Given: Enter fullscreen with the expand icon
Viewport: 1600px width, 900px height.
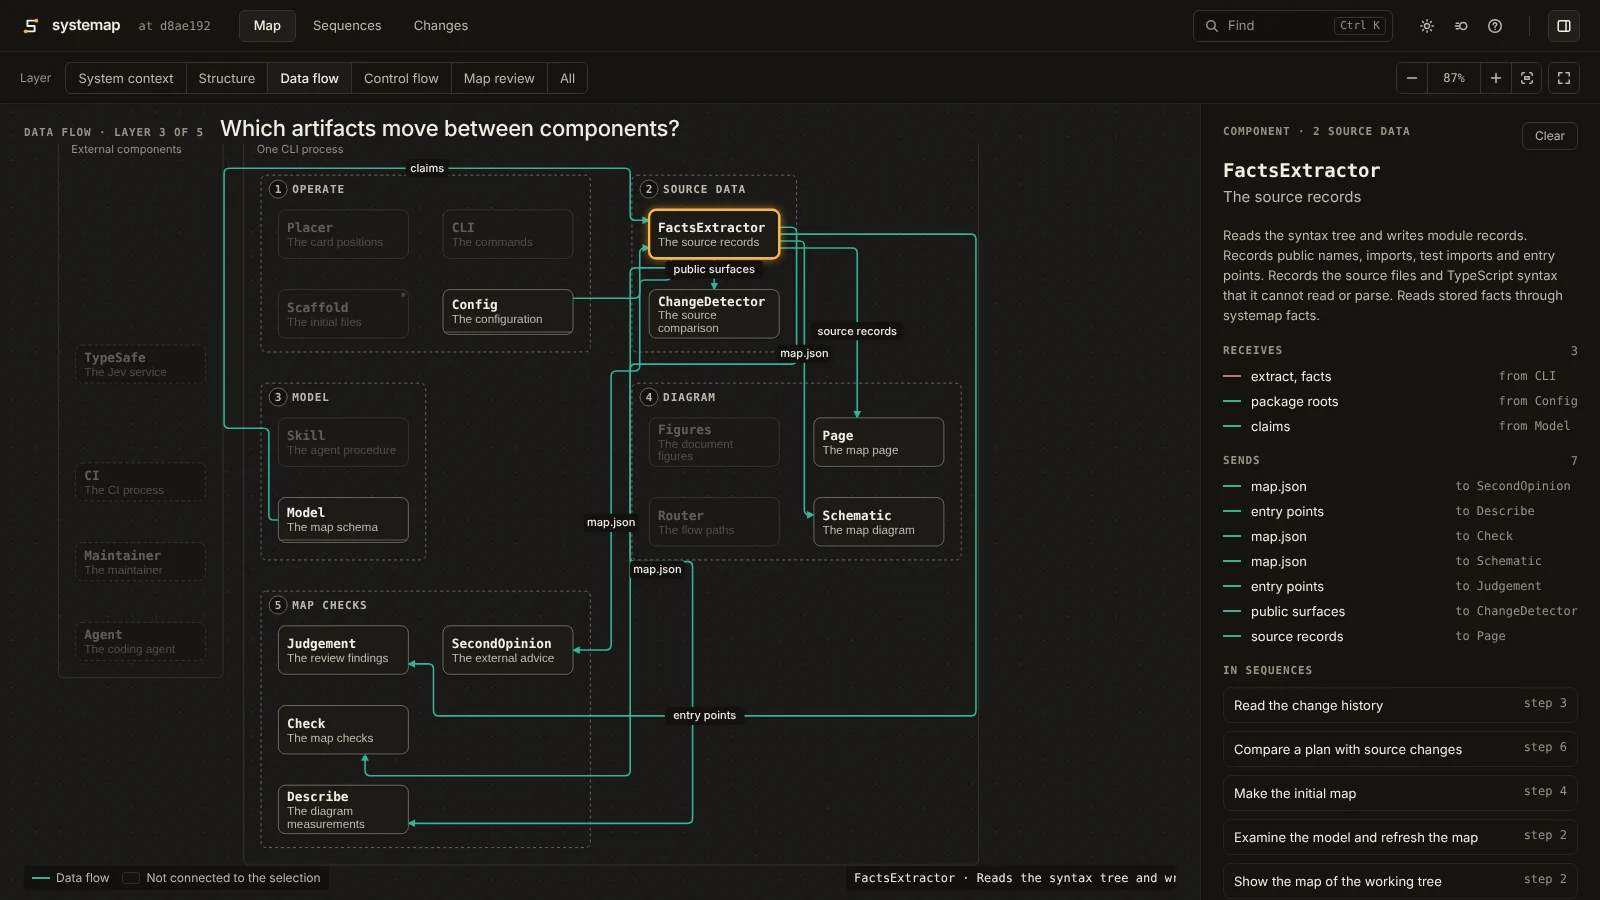Looking at the screenshot, I should click(1564, 78).
